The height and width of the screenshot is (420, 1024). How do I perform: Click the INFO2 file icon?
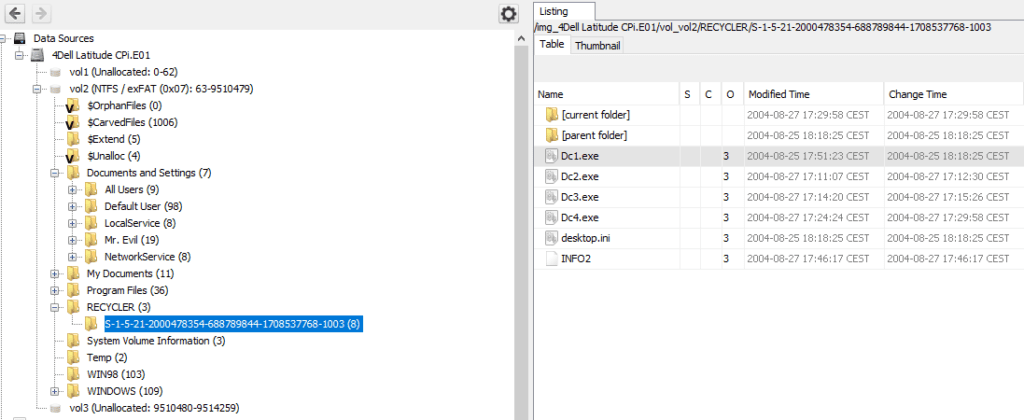point(552,259)
